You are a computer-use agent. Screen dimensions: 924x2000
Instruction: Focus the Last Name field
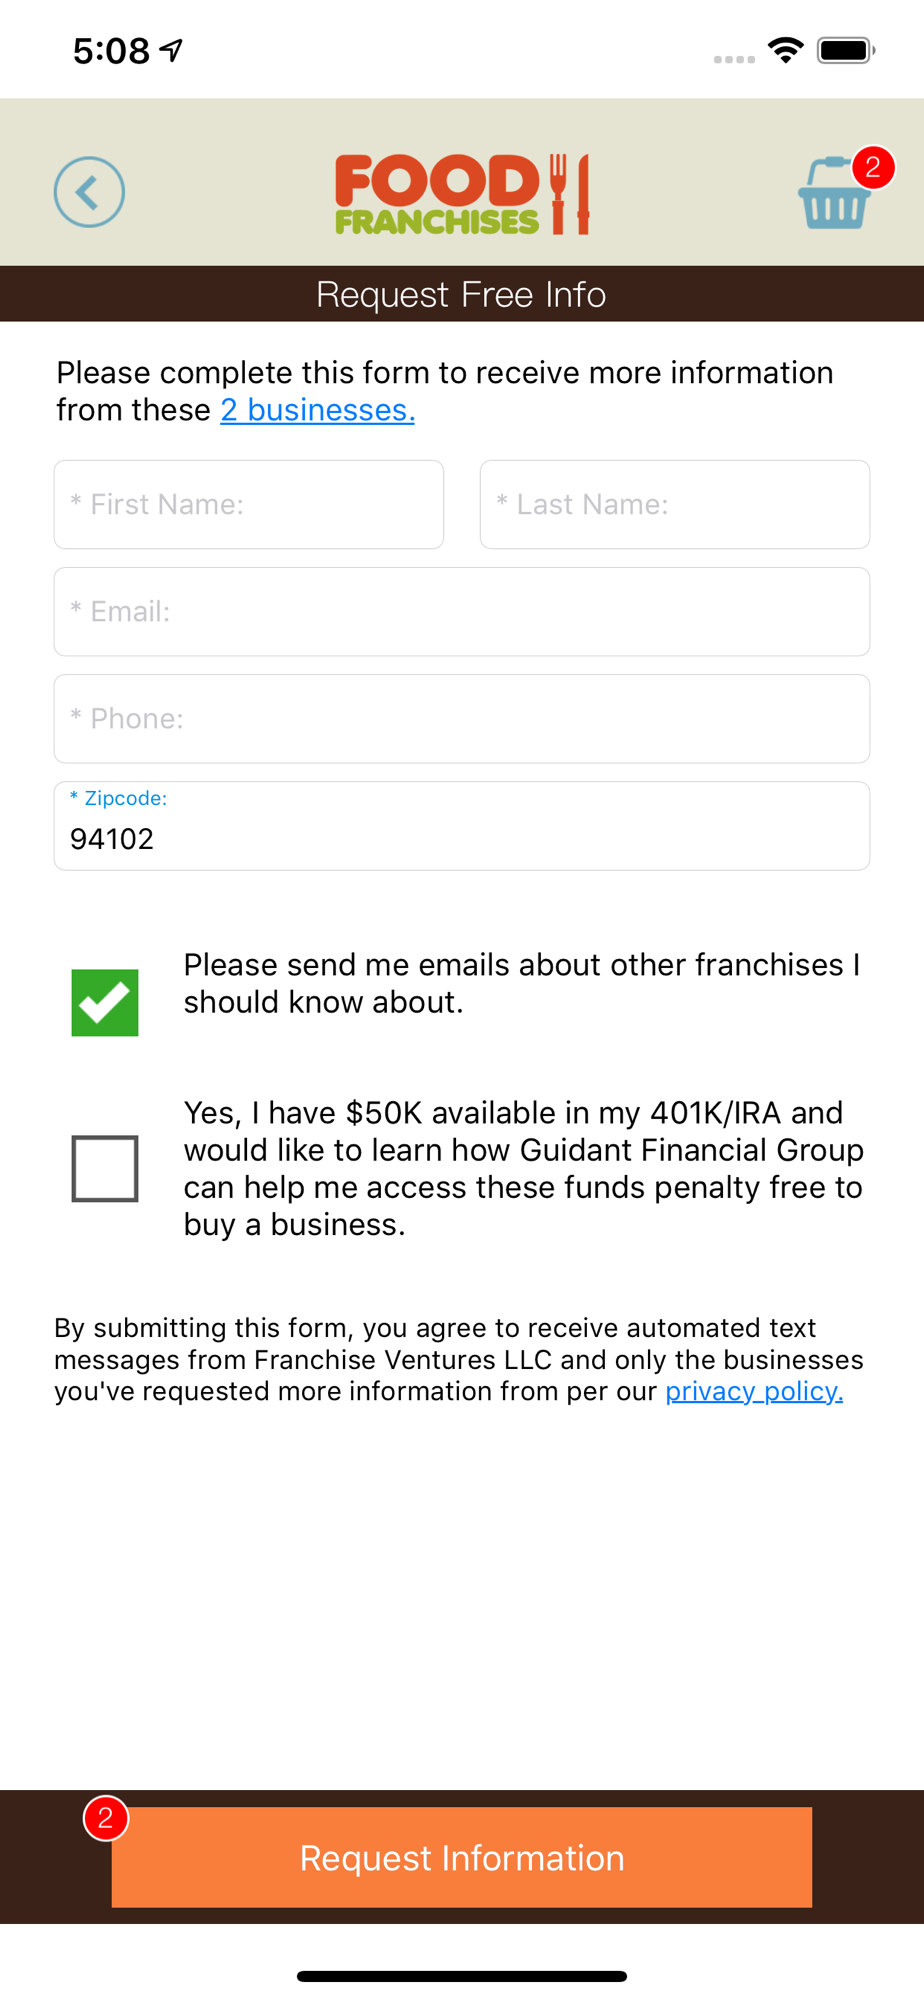(675, 504)
